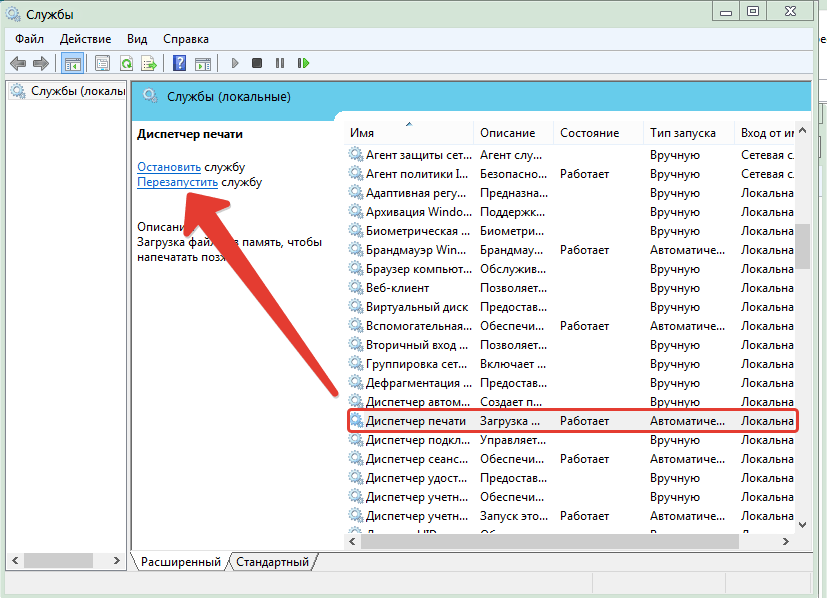This screenshot has height=598, width=827.
Task: Click the Pause service icon
Action: [280, 63]
